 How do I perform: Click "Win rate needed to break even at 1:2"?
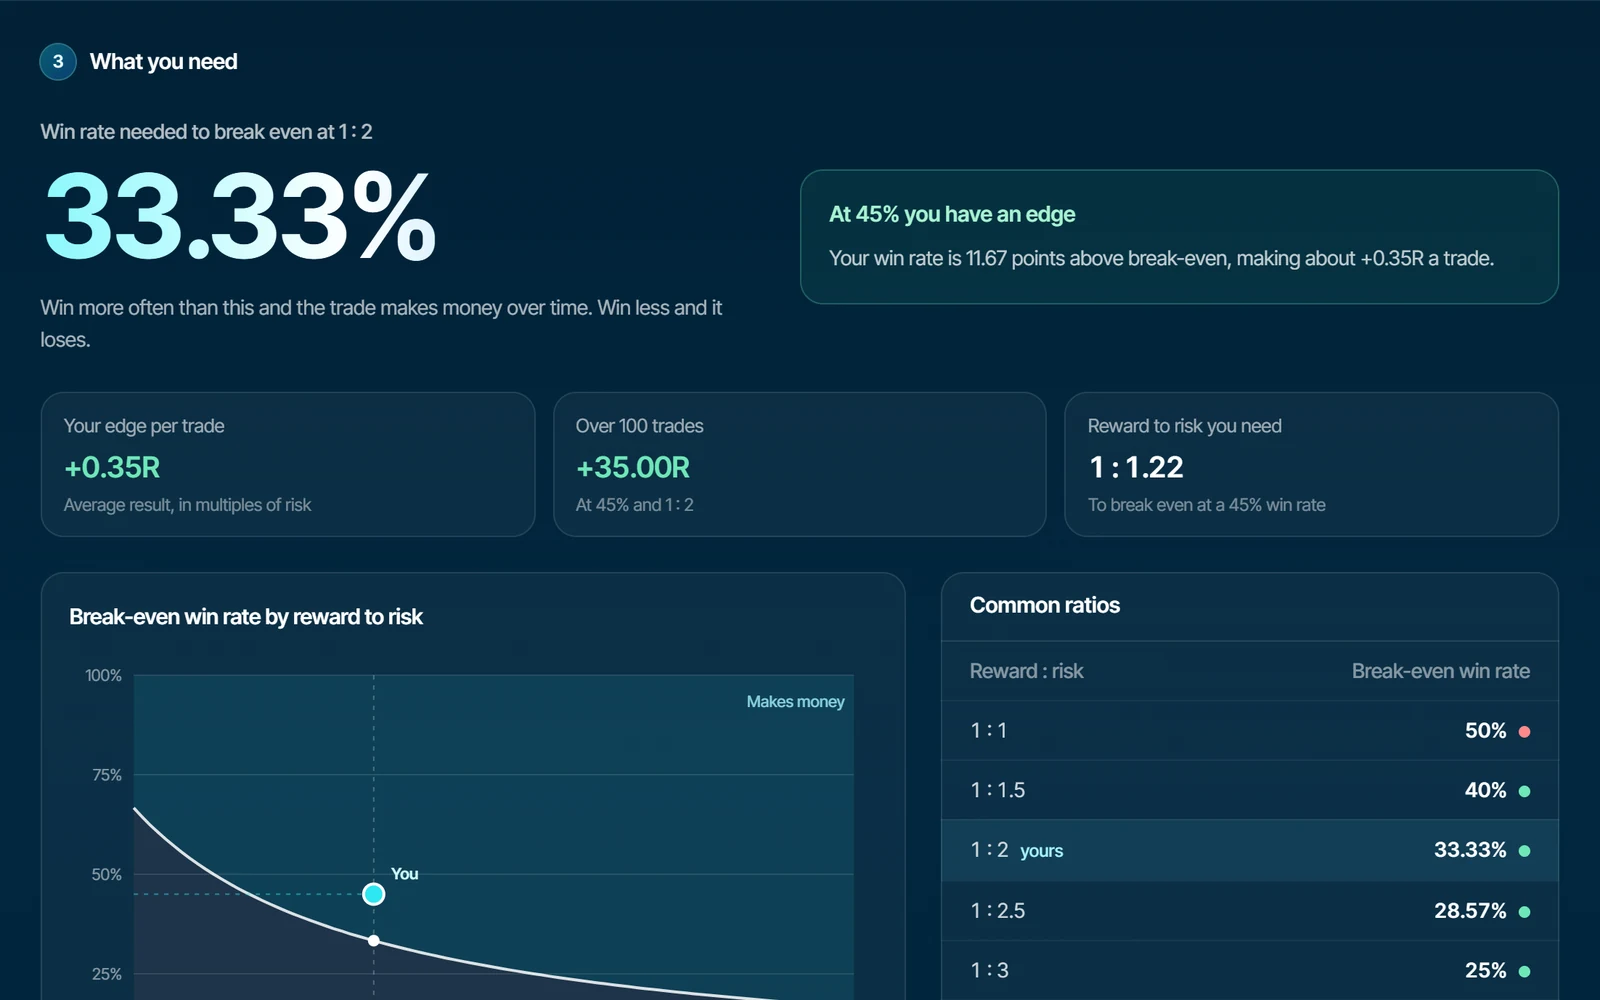206,132
